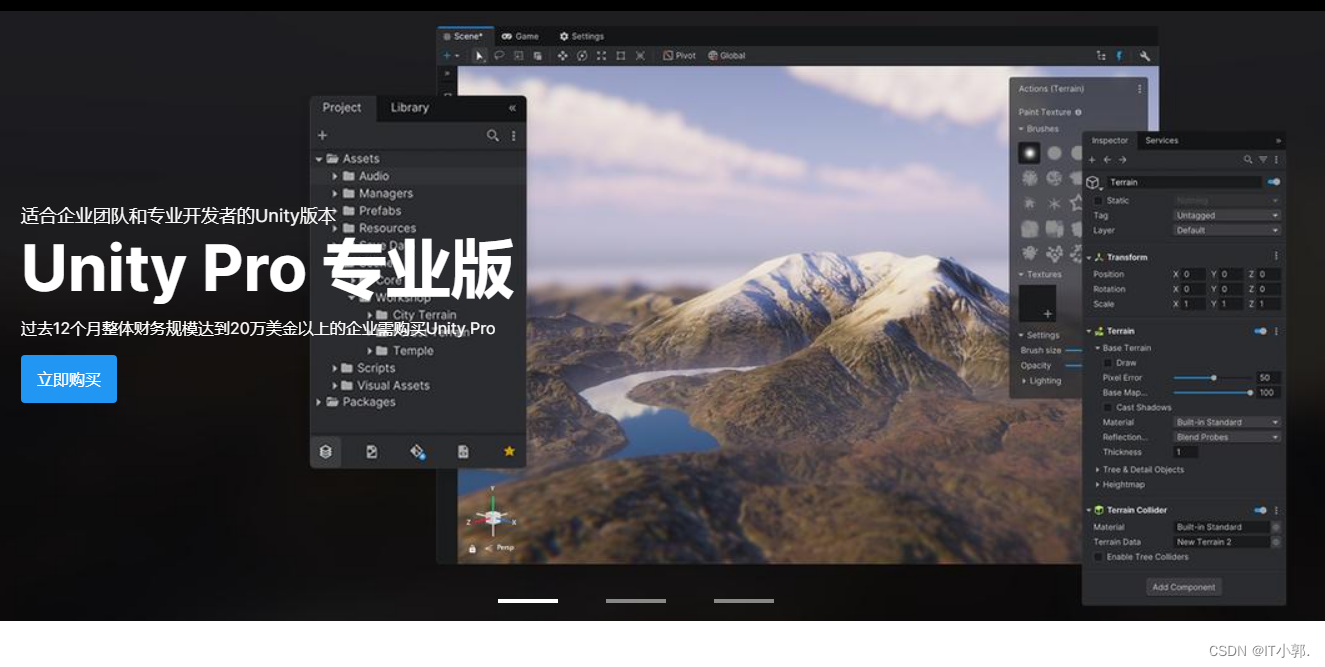
Task: Click the filter funnel icon in Inspector
Action: click(x=1262, y=160)
